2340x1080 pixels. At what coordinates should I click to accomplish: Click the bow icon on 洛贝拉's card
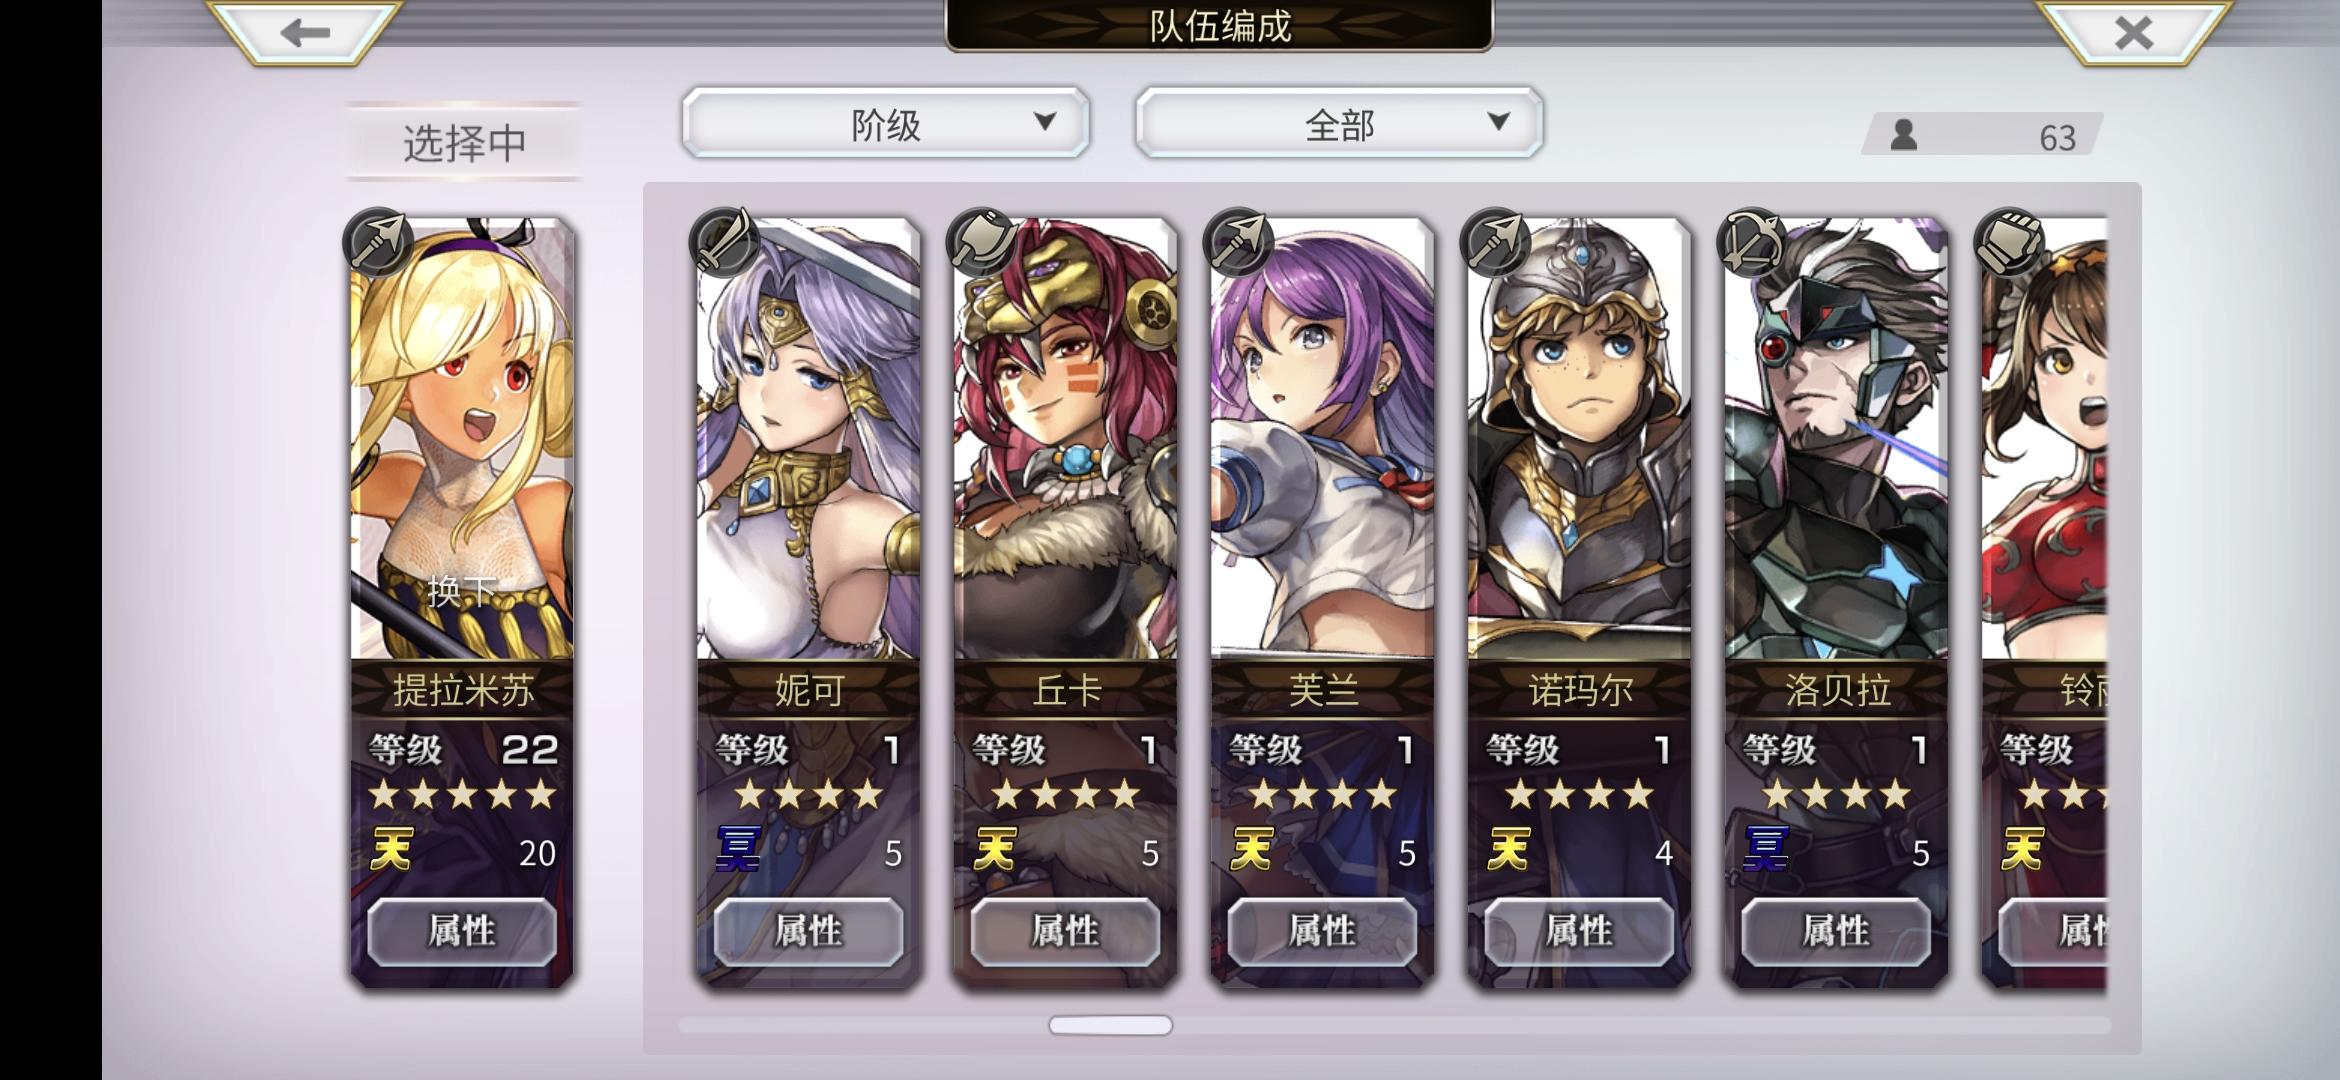coord(1751,242)
